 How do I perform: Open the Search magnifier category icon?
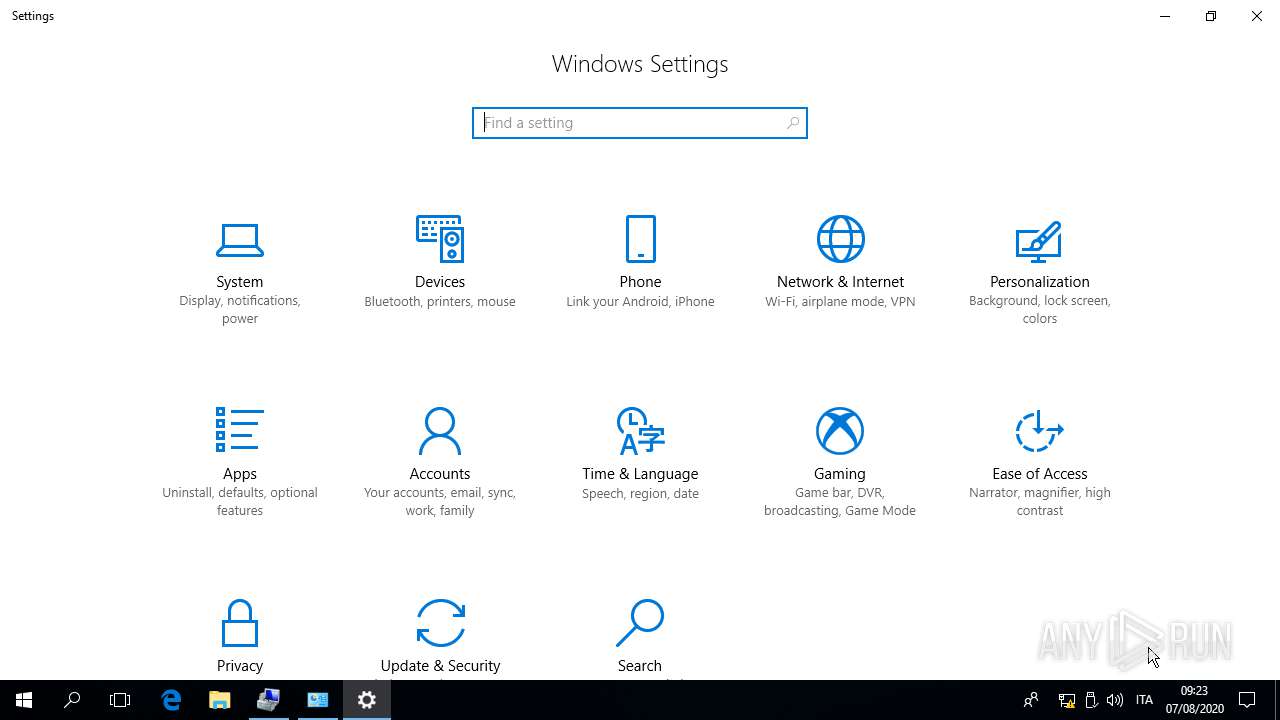(640, 623)
